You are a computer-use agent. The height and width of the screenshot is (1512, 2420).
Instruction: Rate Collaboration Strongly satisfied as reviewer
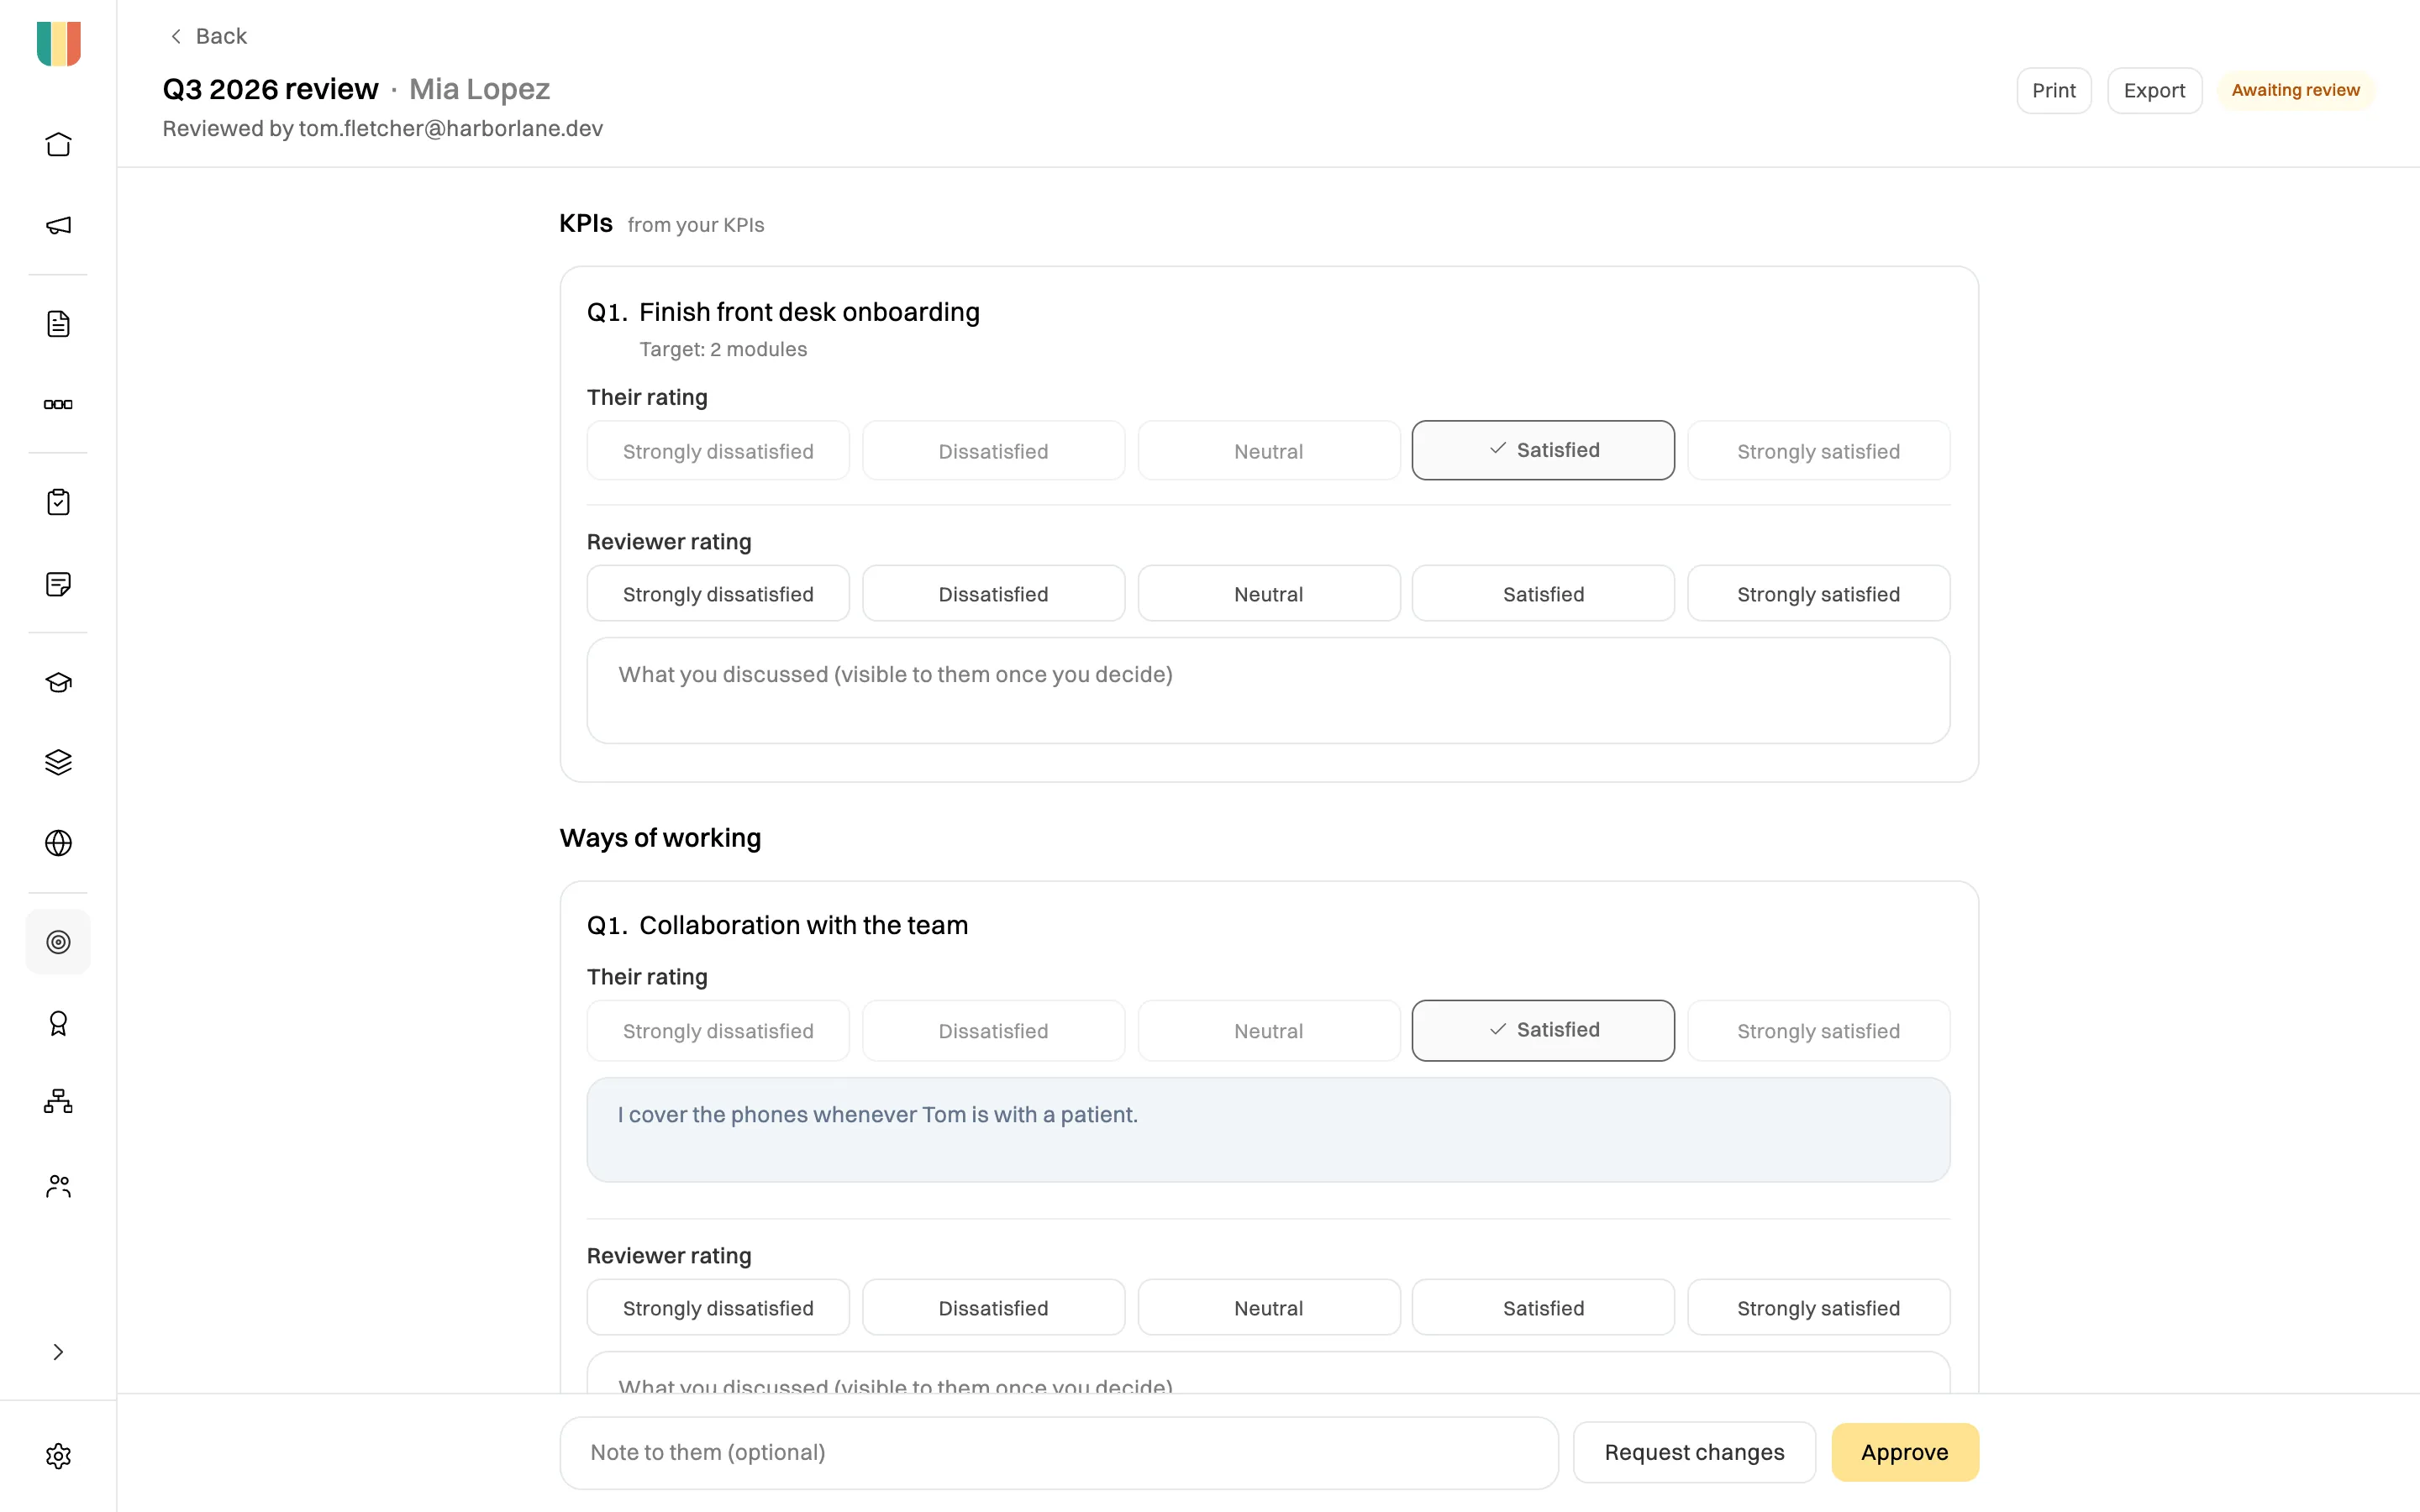(1818, 1308)
